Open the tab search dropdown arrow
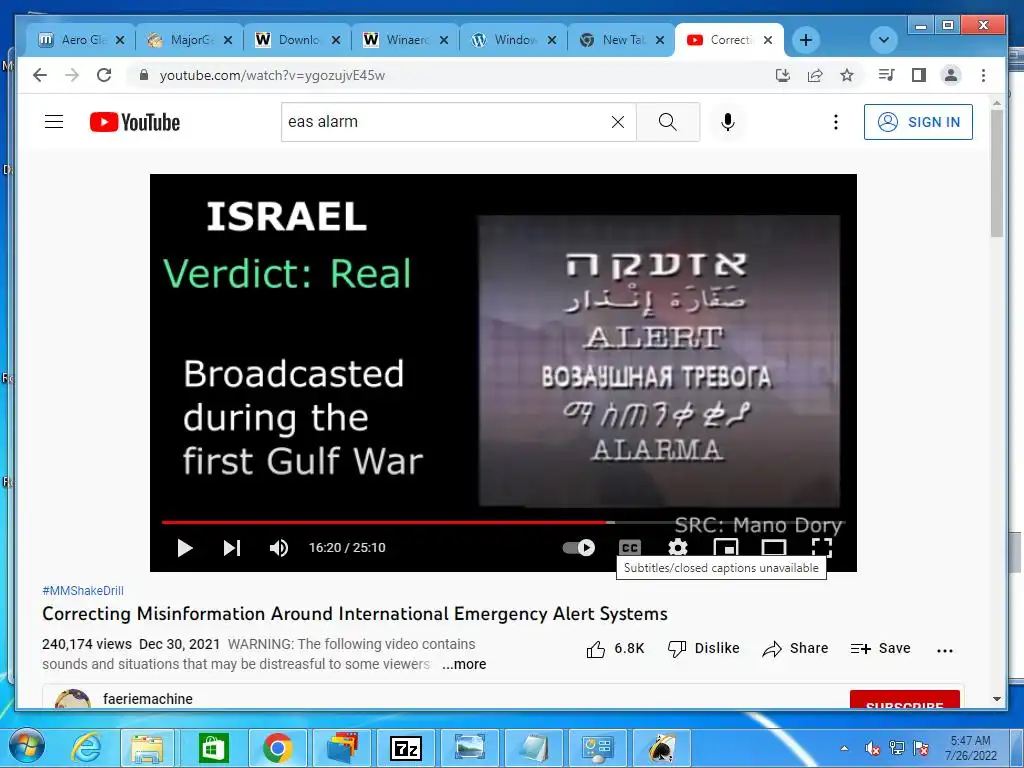This screenshot has height=768, width=1024. [884, 40]
